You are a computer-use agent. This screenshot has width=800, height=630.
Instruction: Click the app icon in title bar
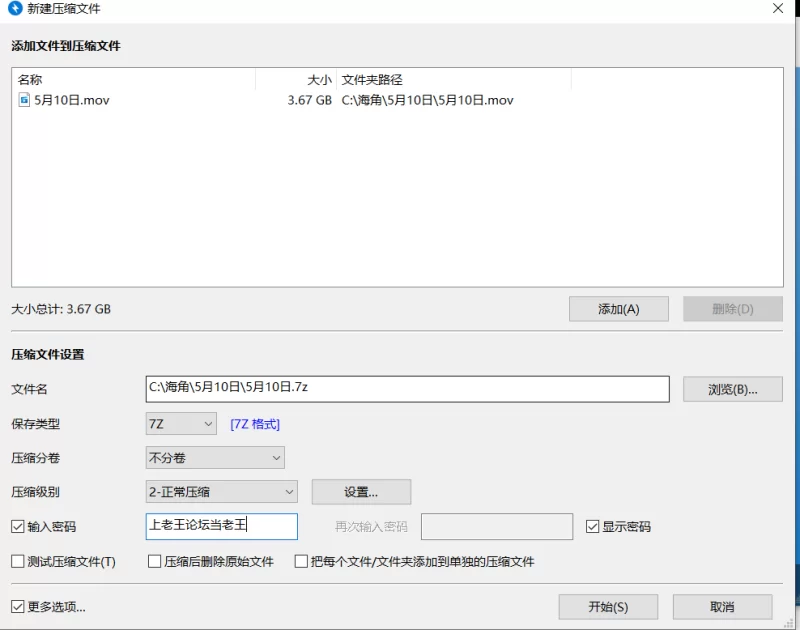tap(13, 9)
